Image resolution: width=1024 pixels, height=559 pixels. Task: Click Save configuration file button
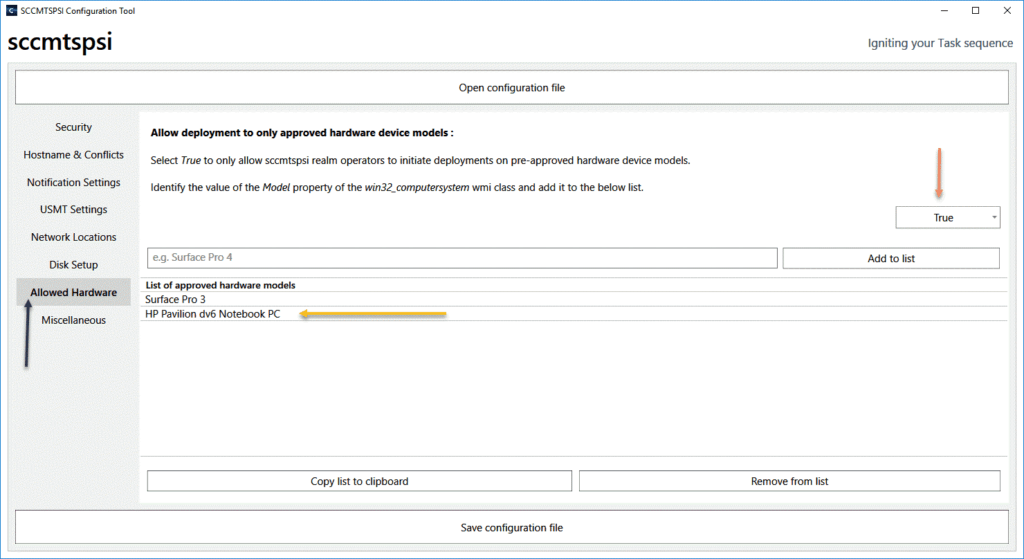click(511, 527)
